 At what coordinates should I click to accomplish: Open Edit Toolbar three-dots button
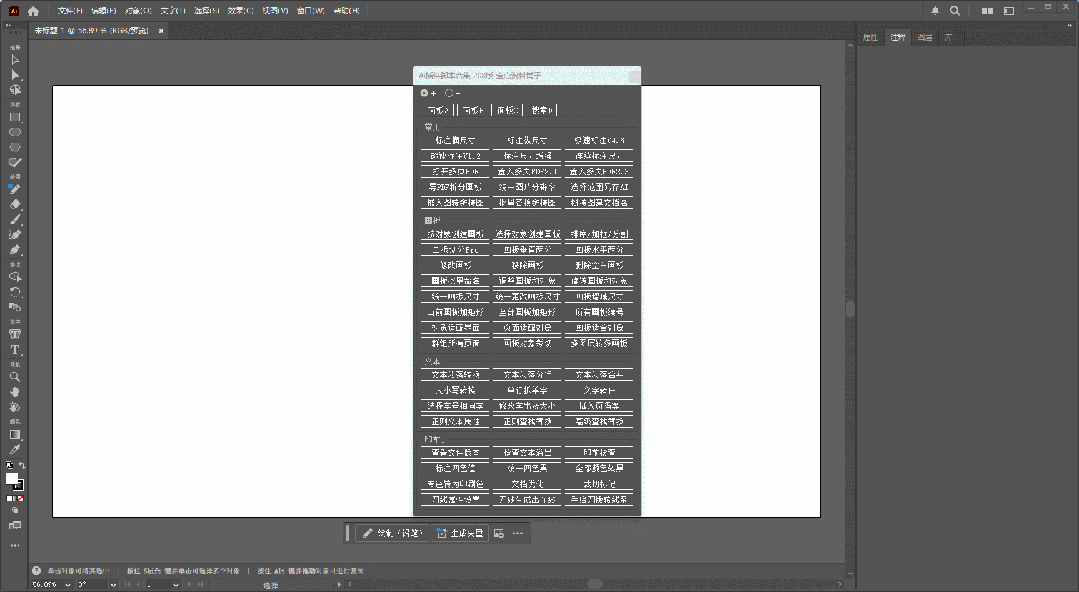pyautogui.click(x=14, y=545)
